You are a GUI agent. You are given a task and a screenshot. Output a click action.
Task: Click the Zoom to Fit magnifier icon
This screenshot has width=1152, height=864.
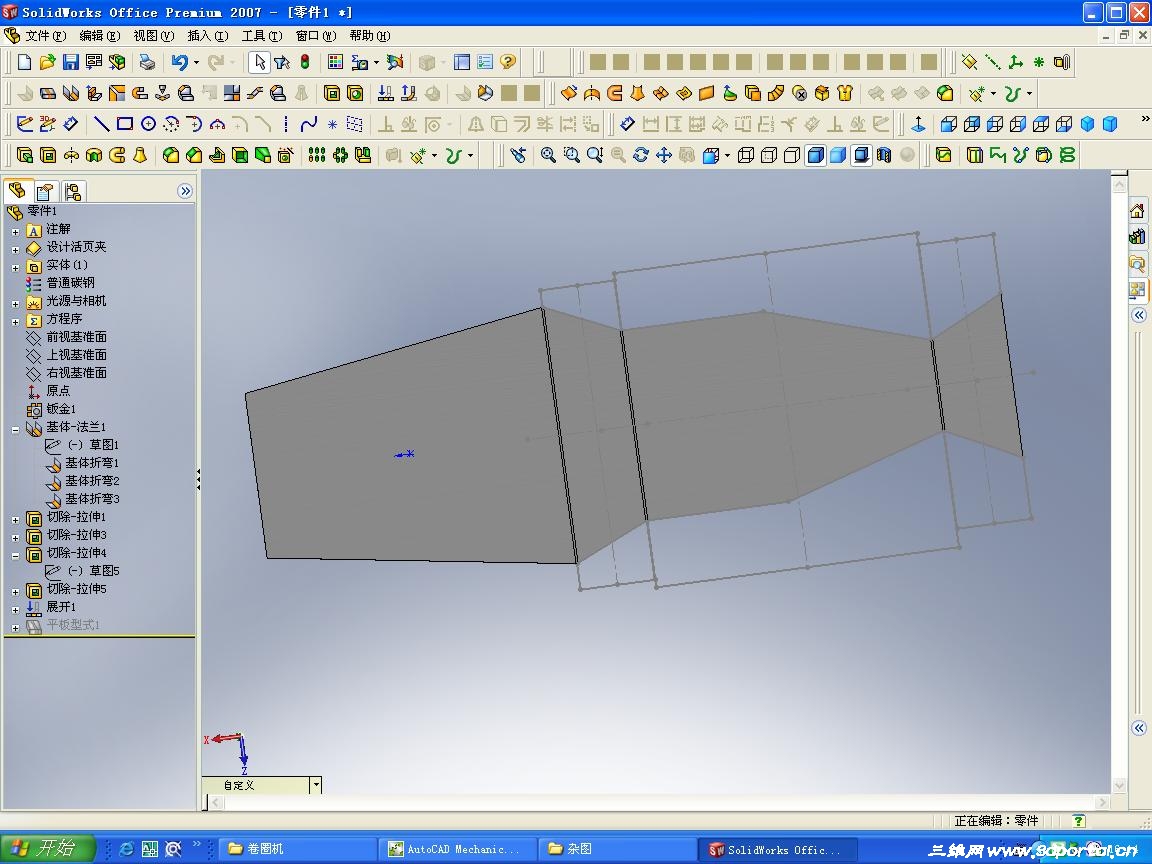point(548,155)
